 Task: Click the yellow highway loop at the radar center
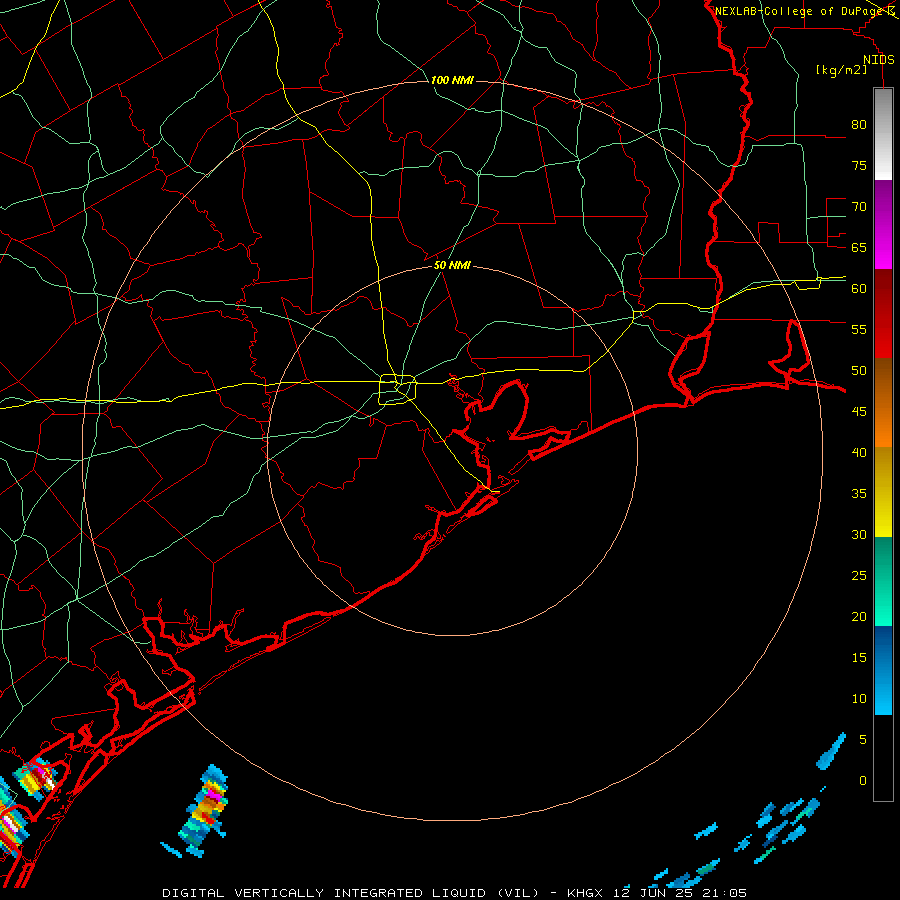click(398, 389)
